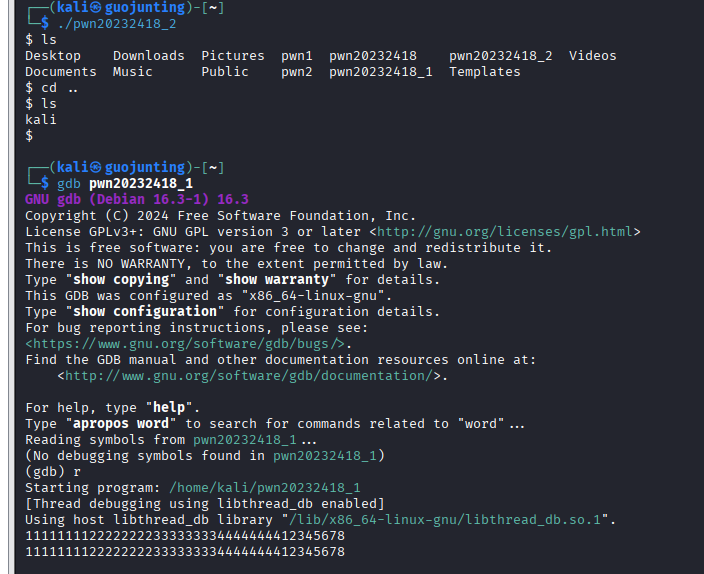Viewport: 704px width, 574px height.
Task: Click the GNU gdb (Debian 16.3-1) 16.3 heading
Action: tap(137, 199)
